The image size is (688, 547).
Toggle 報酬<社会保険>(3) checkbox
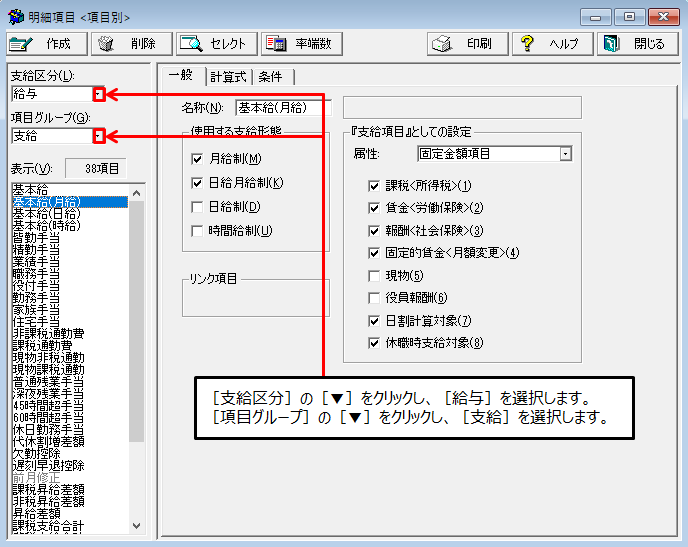click(374, 231)
